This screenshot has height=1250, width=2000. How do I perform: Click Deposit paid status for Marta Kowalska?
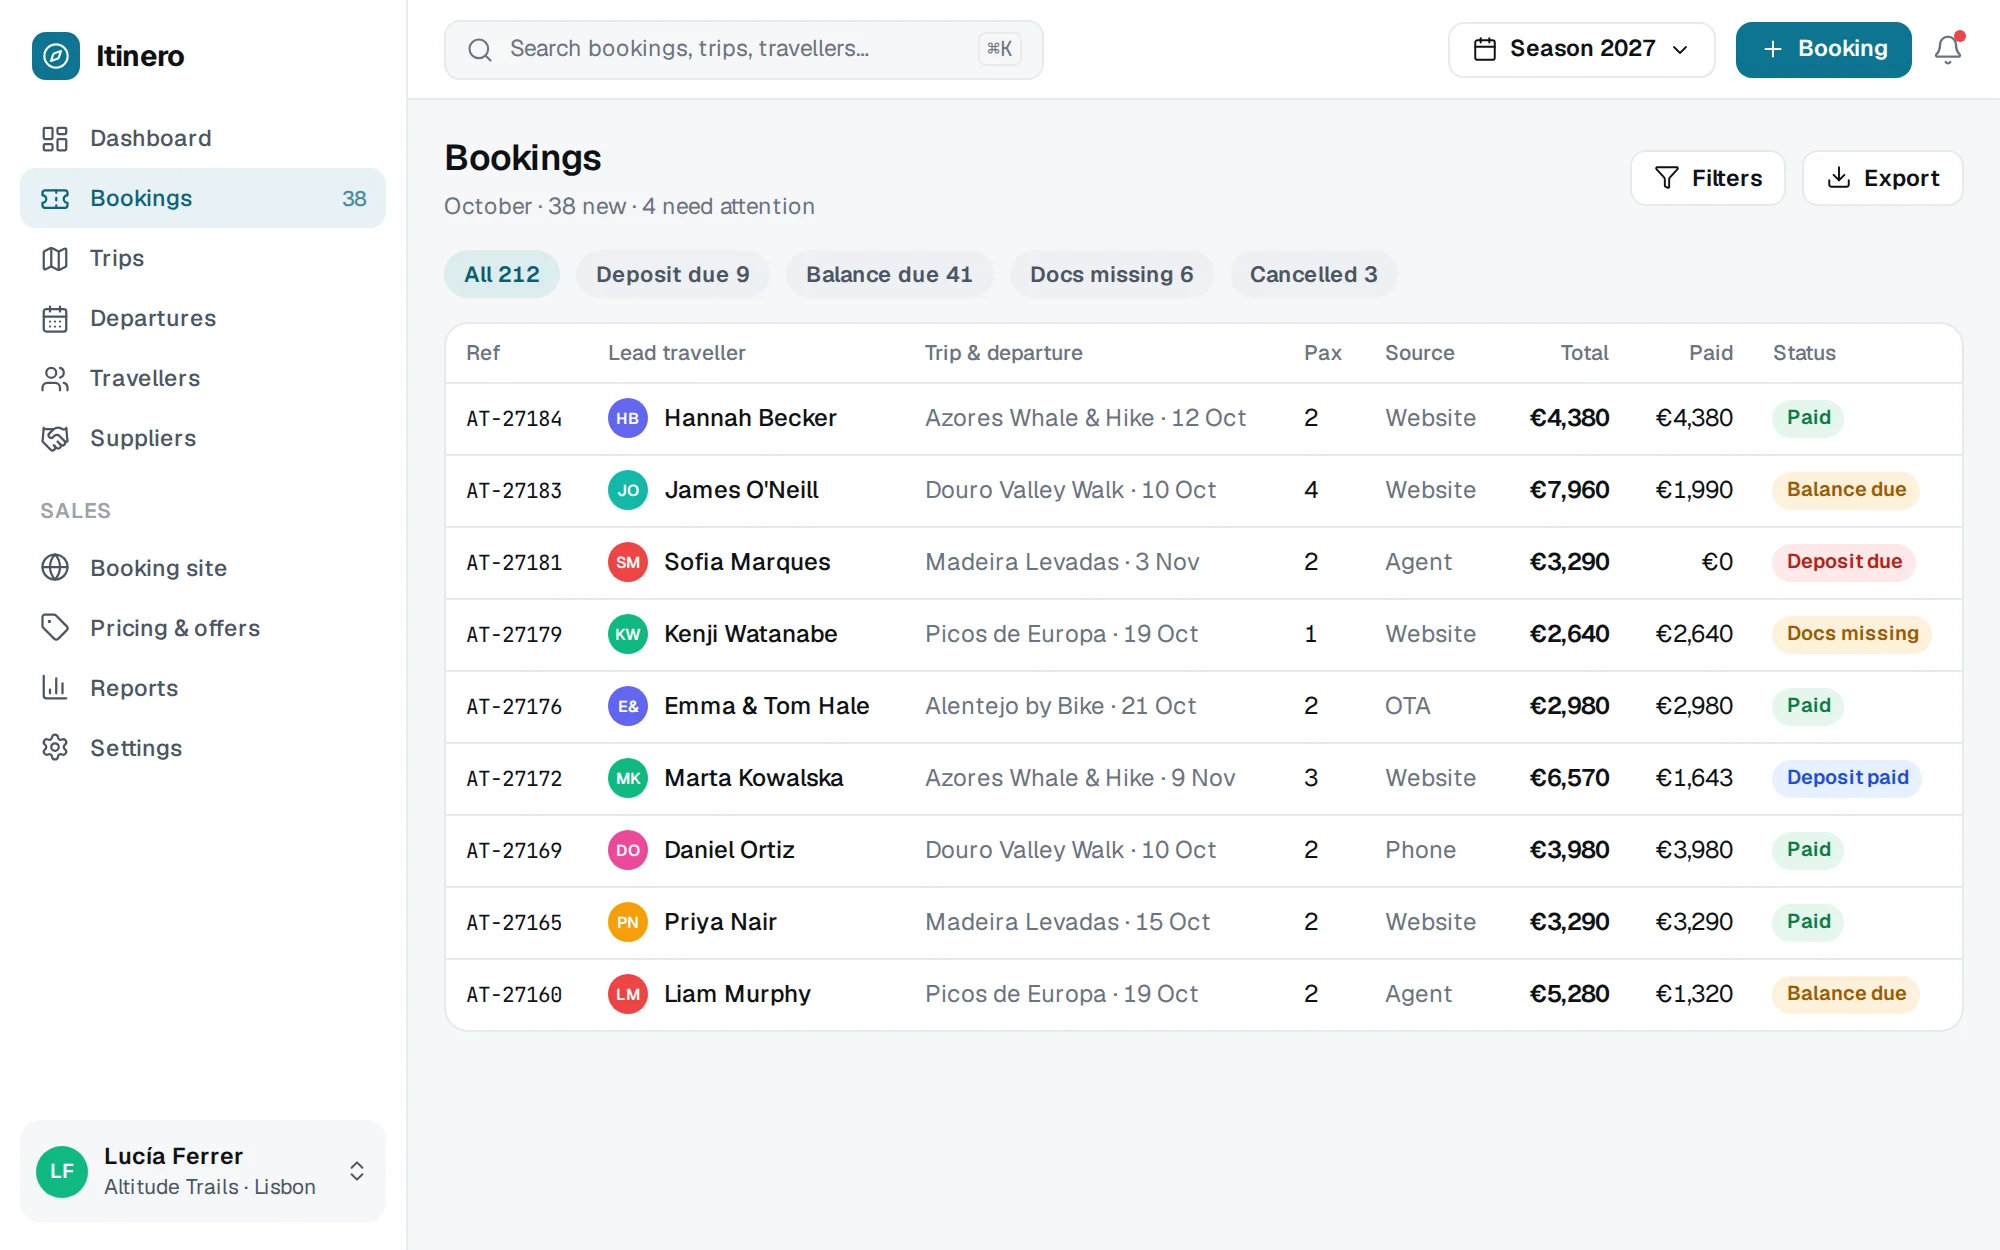1847,778
